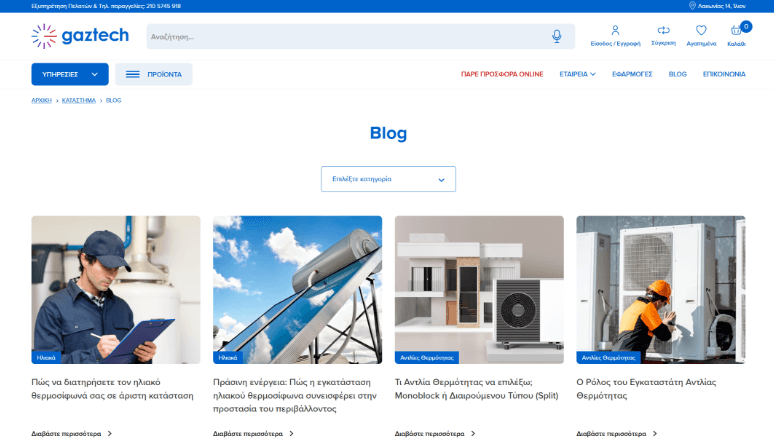Click the compare products icon
Viewport: 774px width, 446px height.
pos(663,31)
